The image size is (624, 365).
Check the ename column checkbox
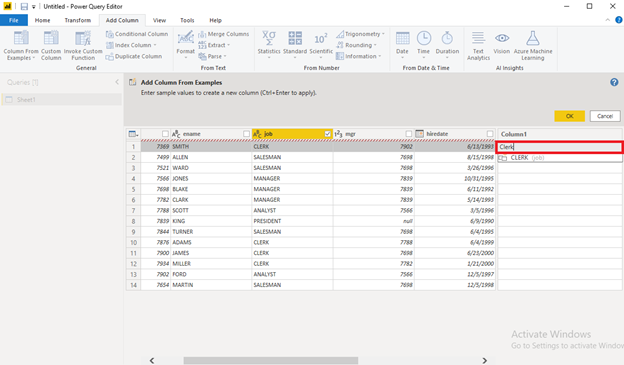[246, 134]
